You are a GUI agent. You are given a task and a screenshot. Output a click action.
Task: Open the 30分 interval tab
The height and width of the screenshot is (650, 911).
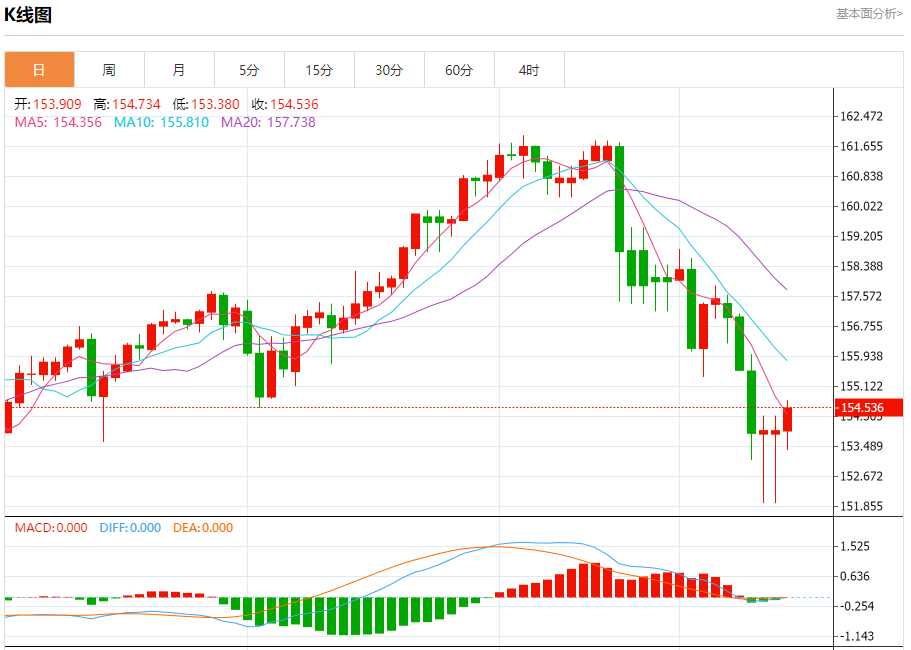pos(389,70)
